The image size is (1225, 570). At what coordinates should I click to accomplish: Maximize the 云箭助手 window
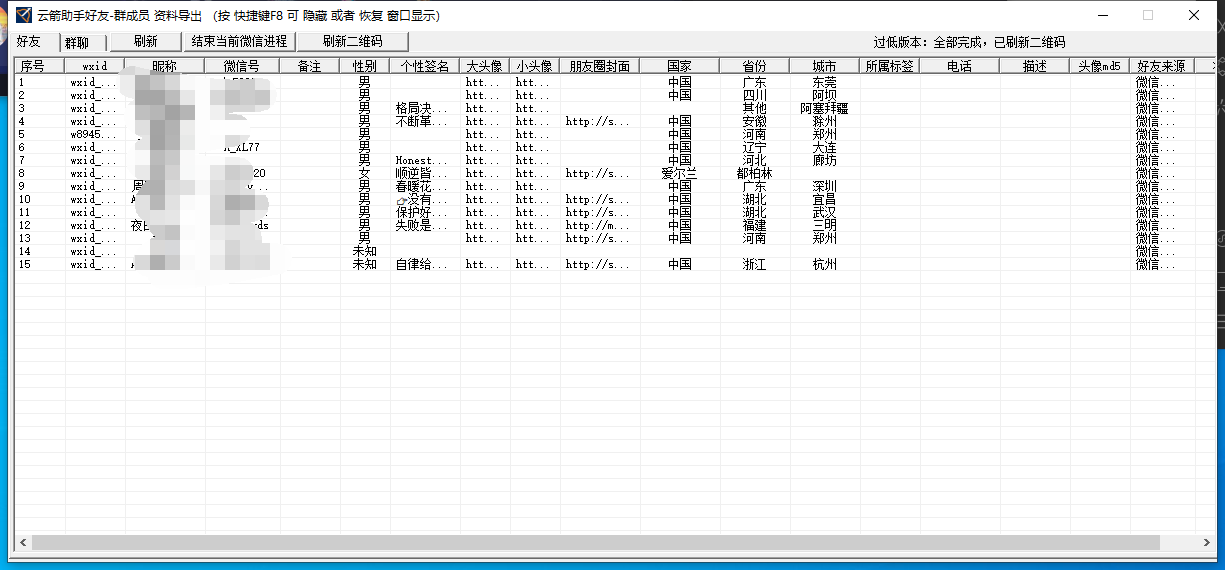pos(1148,15)
